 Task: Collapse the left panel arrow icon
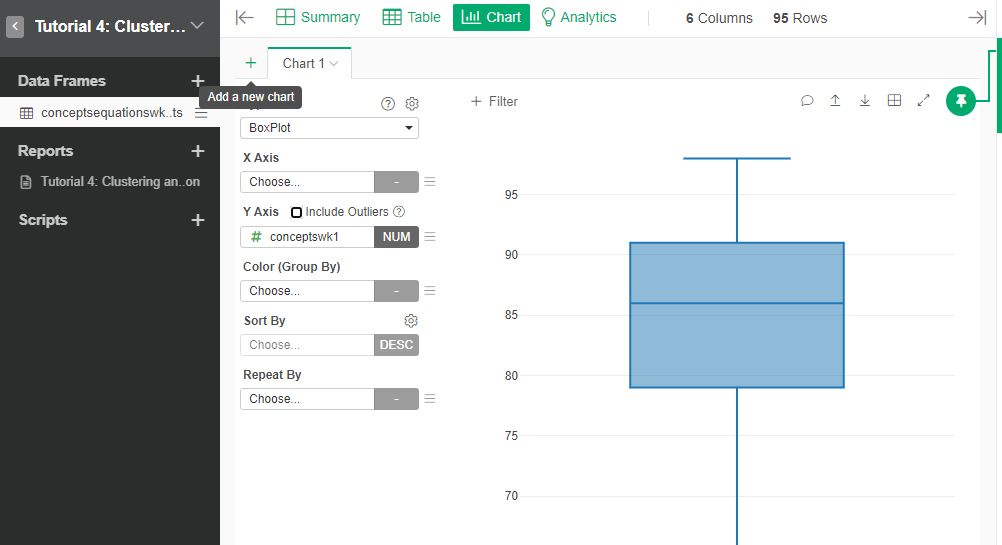(x=245, y=17)
